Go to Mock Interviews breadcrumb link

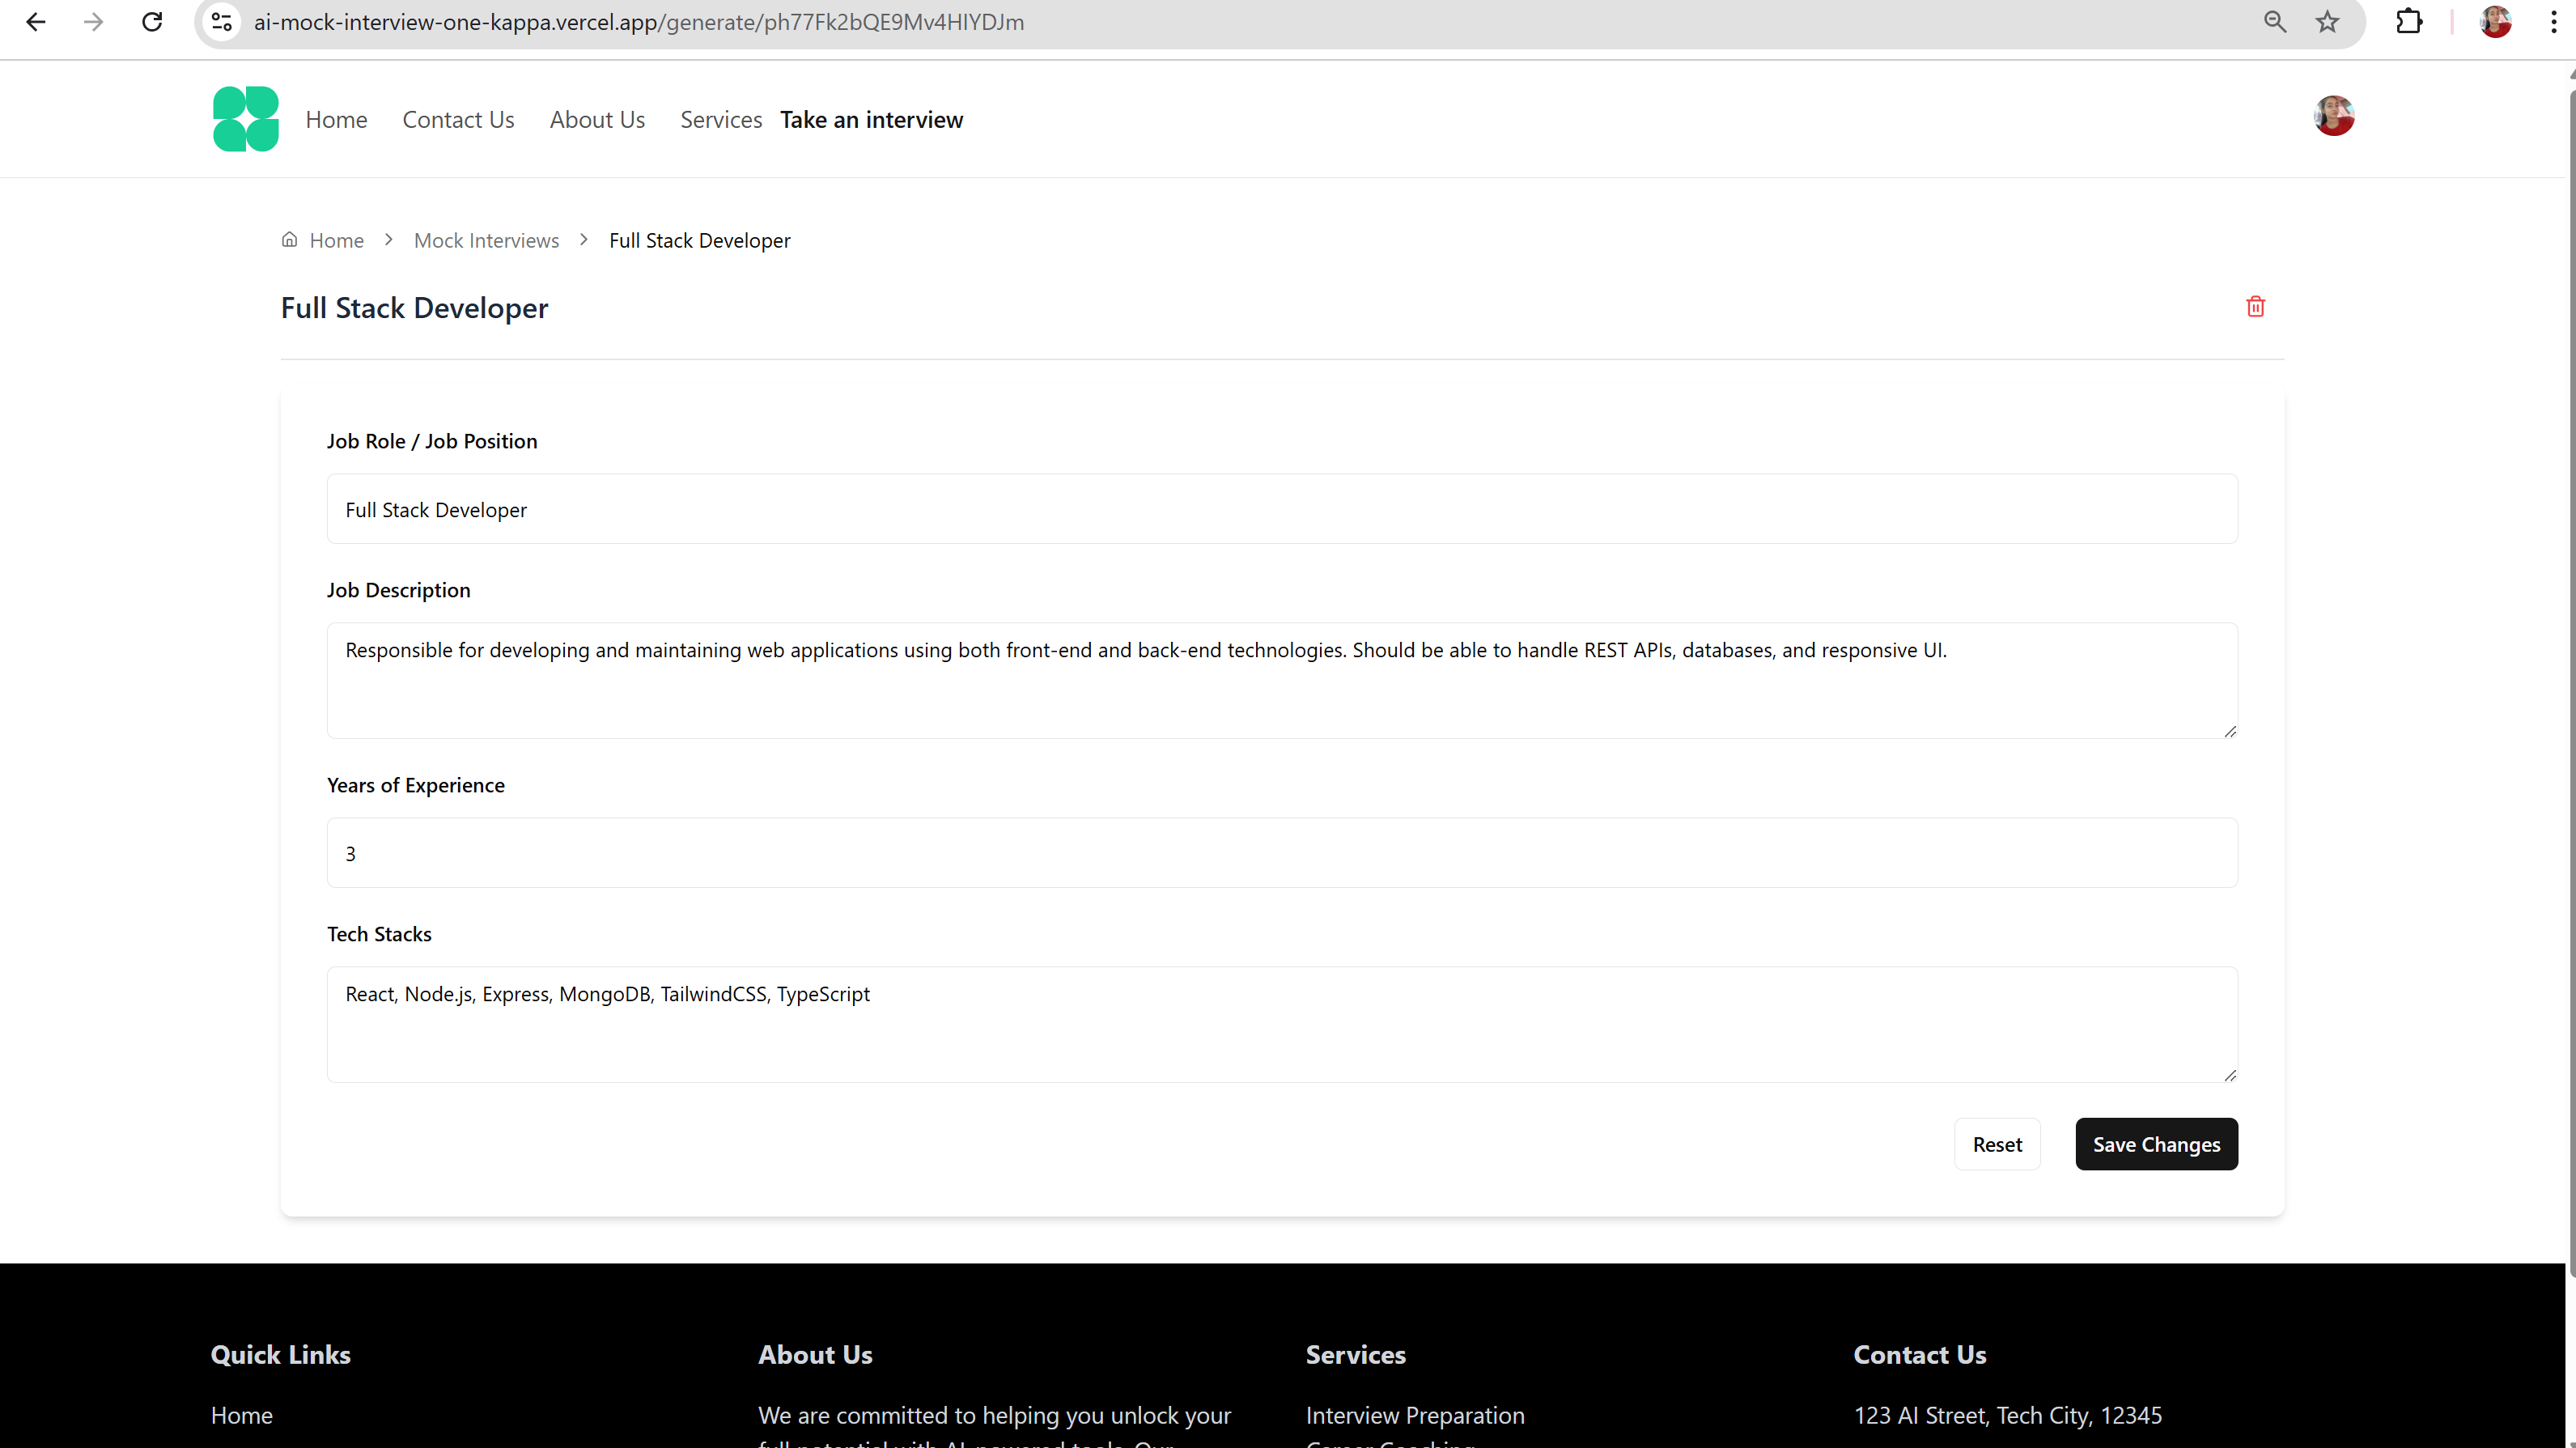pyautogui.click(x=486, y=241)
